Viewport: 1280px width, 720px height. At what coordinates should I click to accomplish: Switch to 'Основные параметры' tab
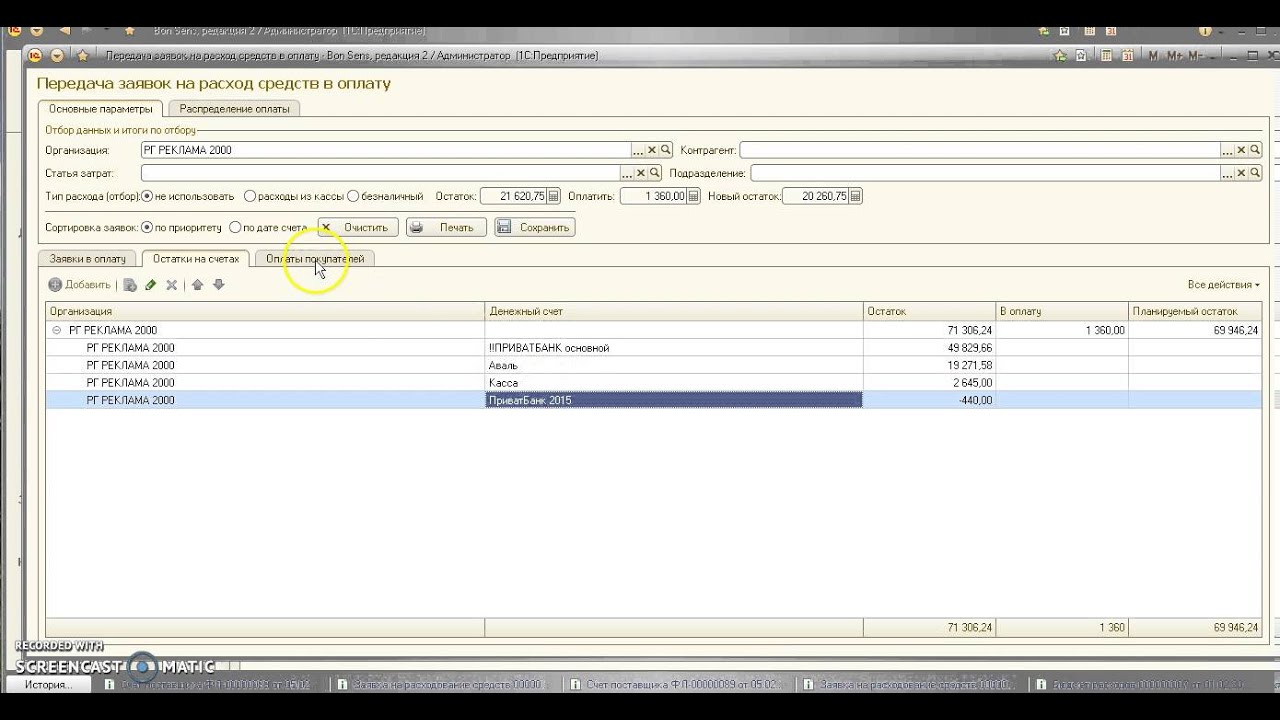click(100, 108)
